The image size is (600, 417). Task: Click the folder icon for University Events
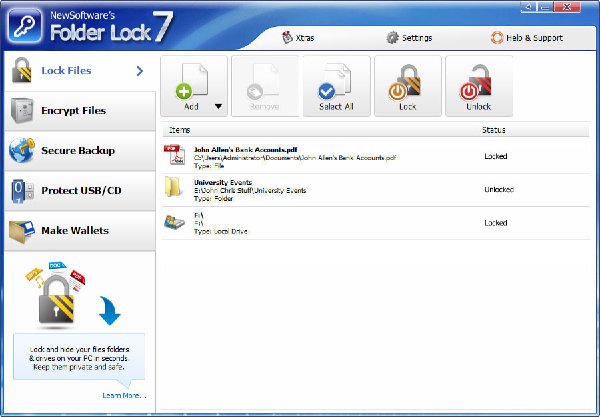pyautogui.click(x=173, y=187)
